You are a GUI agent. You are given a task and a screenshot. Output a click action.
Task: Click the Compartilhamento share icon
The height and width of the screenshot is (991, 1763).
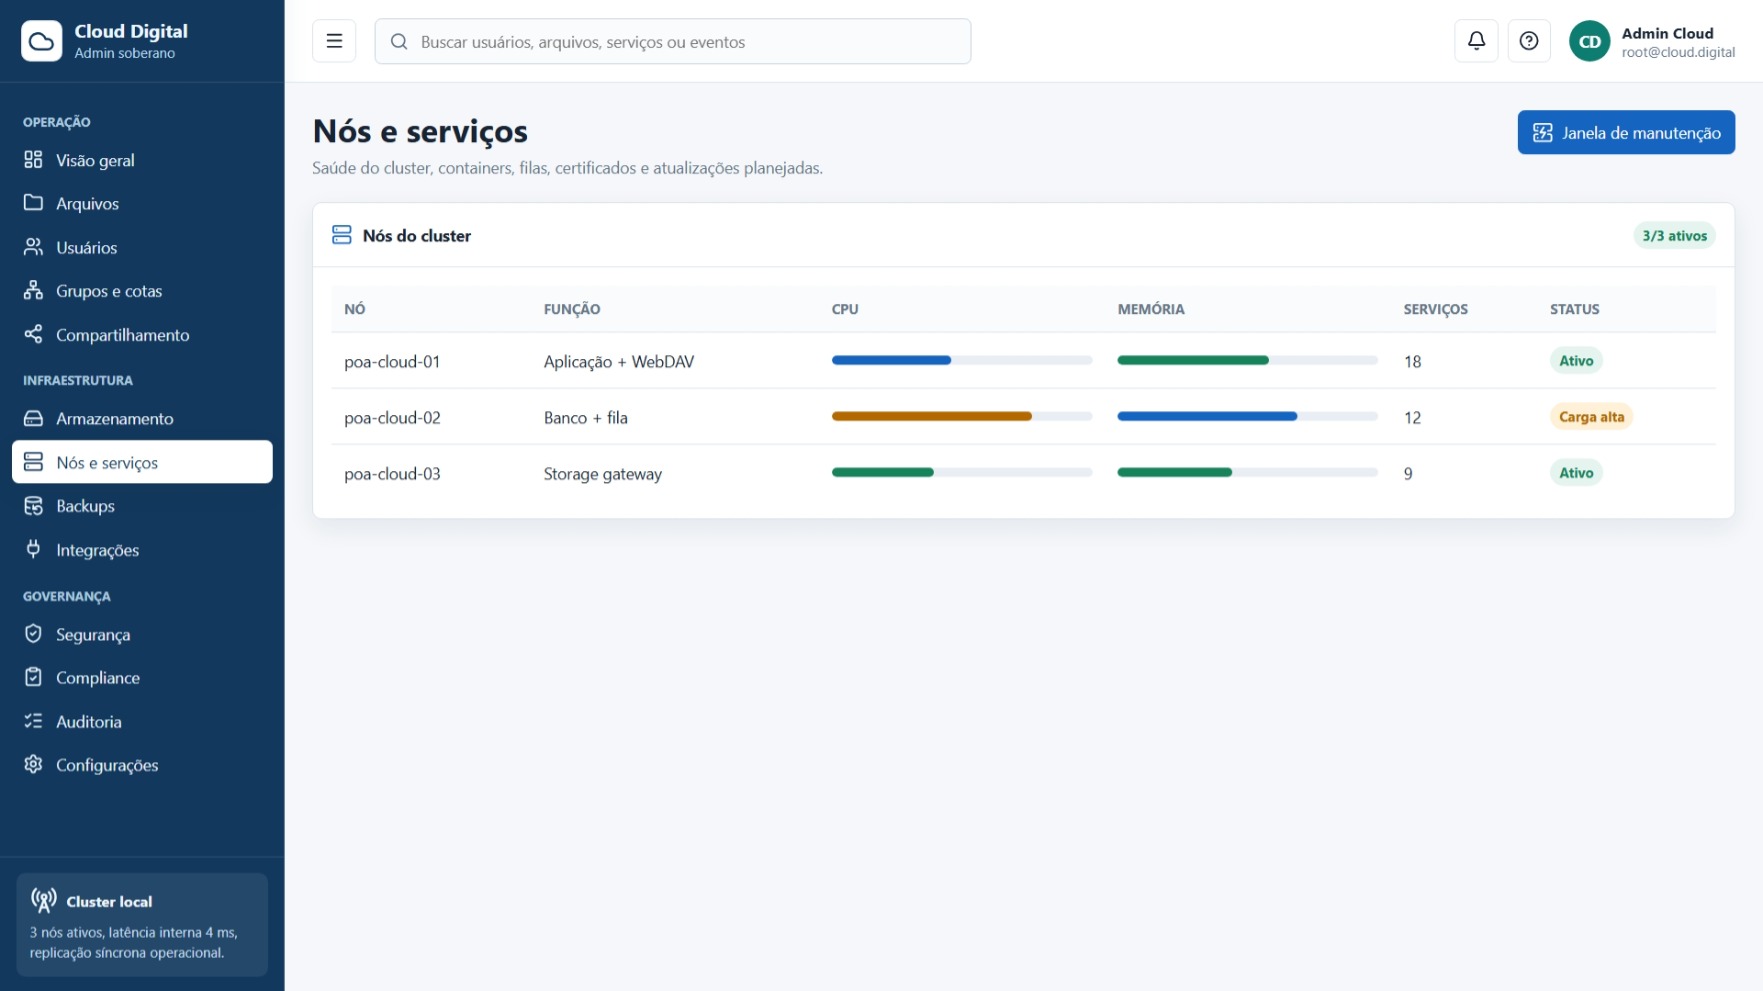tap(33, 334)
